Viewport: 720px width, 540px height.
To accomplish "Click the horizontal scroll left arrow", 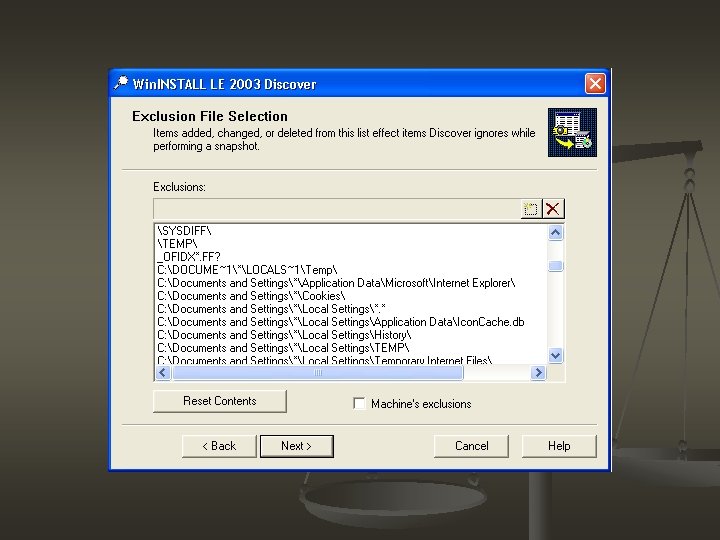I will (x=163, y=372).
